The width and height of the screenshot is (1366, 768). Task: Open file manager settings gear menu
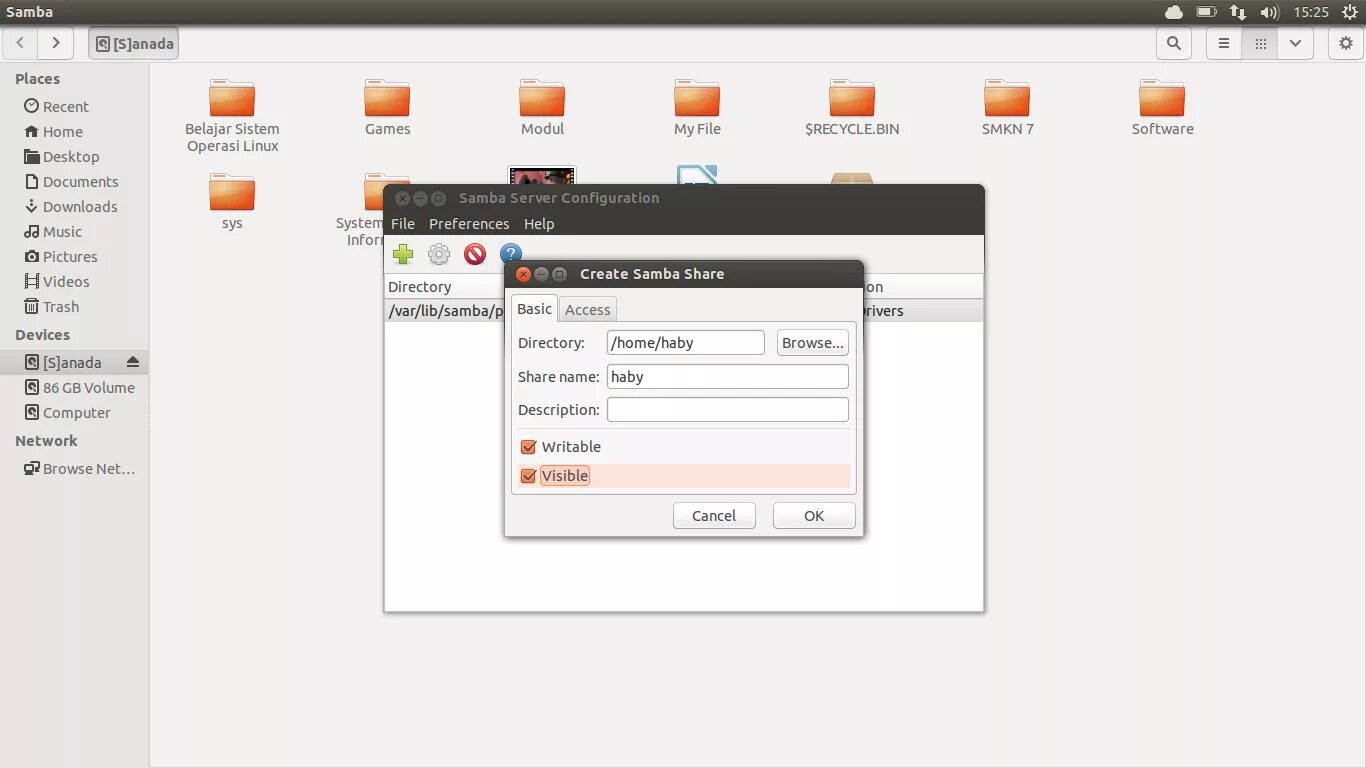tap(1346, 43)
